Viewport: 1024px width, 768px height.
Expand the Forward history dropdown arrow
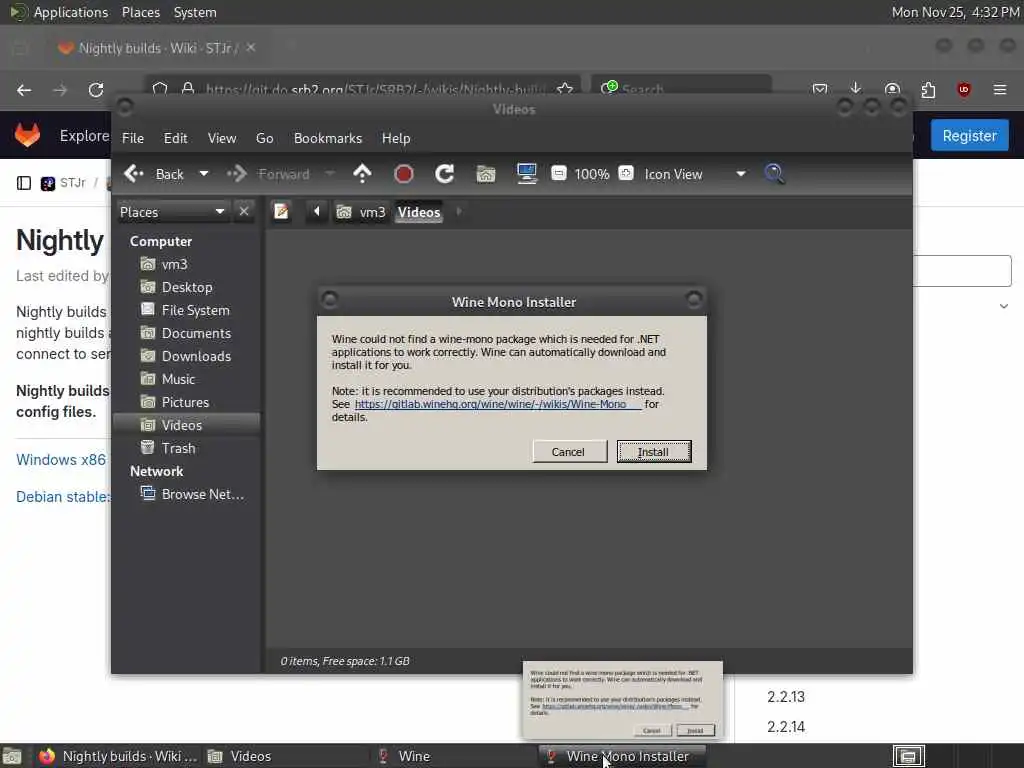[x=330, y=174]
